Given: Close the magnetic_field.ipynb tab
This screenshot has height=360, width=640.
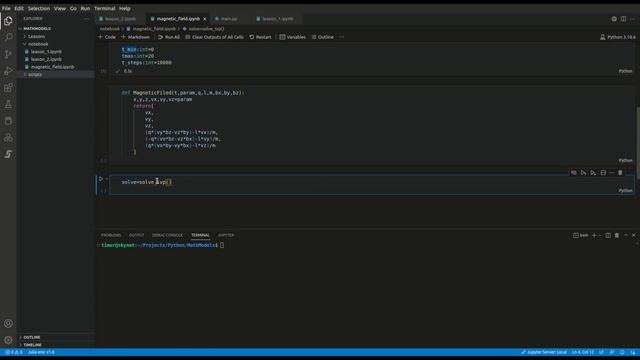Looking at the screenshot, I should click(204, 19).
